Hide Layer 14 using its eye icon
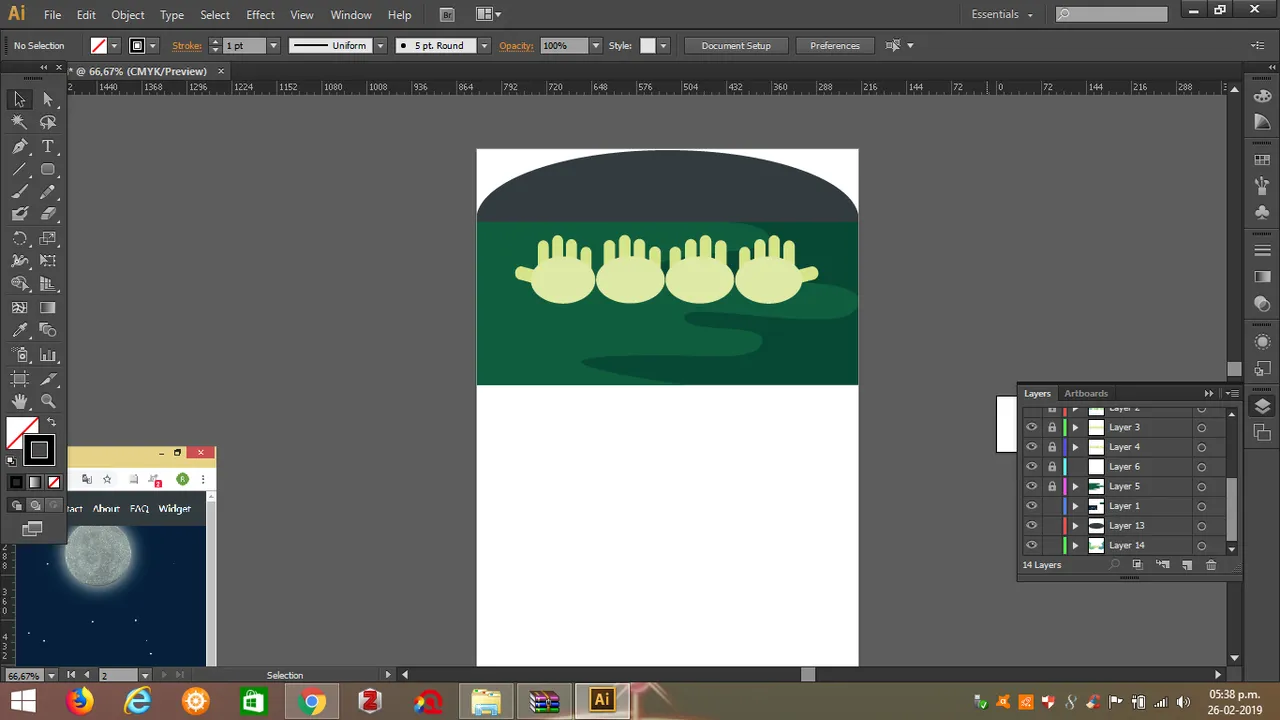The image size is (1280, 720). coord(1031,545)
